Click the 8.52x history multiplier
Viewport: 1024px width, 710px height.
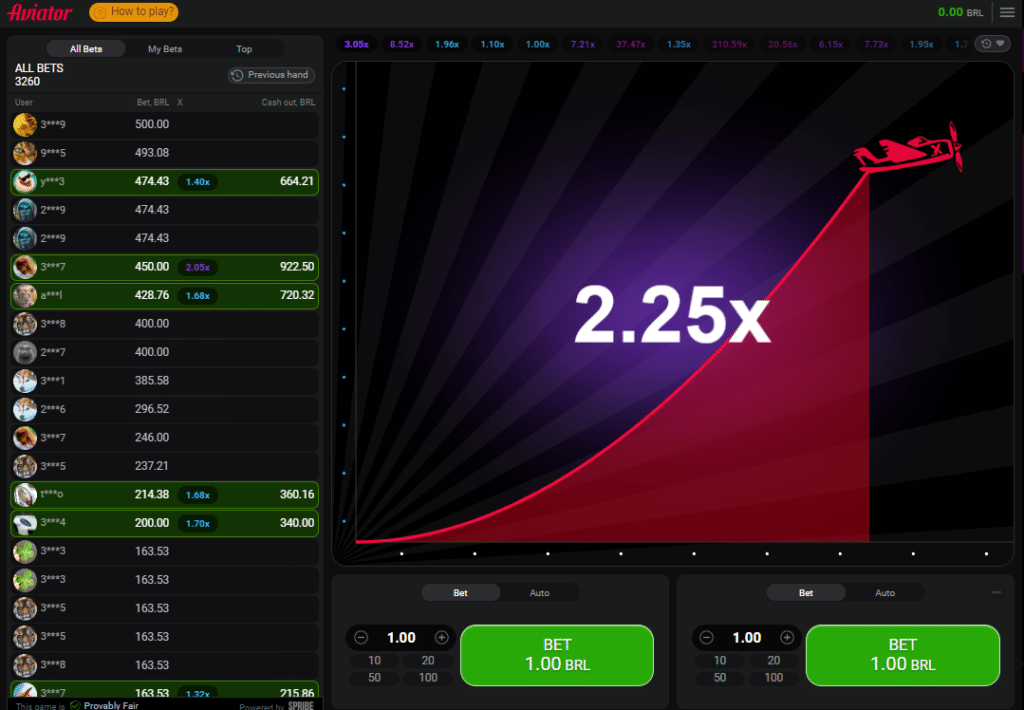[402, 44]
